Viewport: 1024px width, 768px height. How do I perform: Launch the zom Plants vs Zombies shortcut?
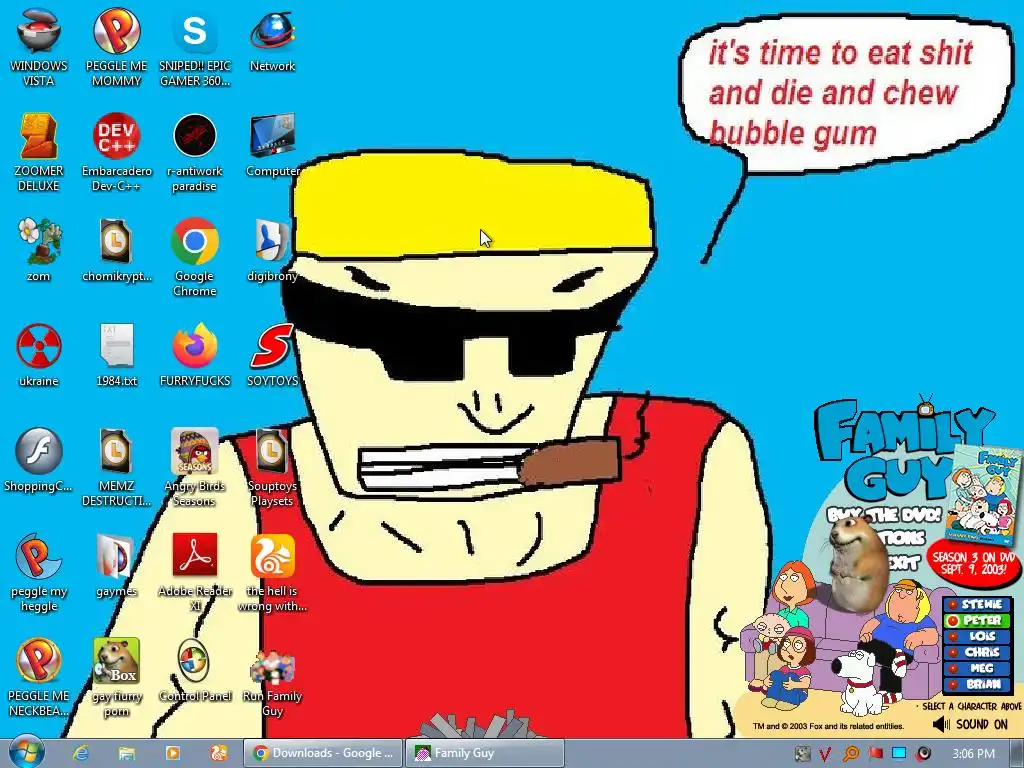point(39,249)
